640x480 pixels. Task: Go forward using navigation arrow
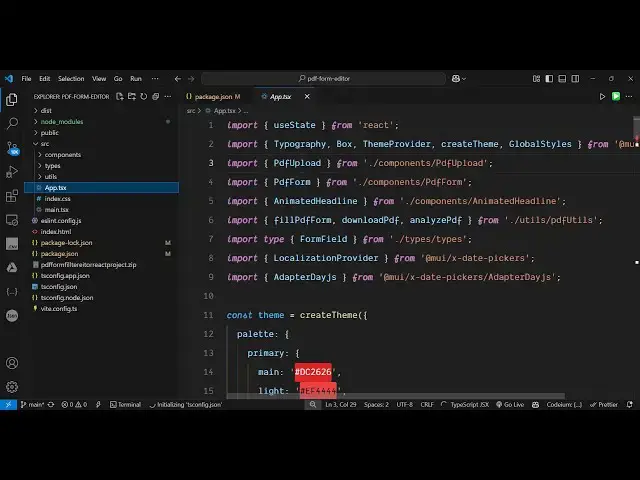[191, 79]
